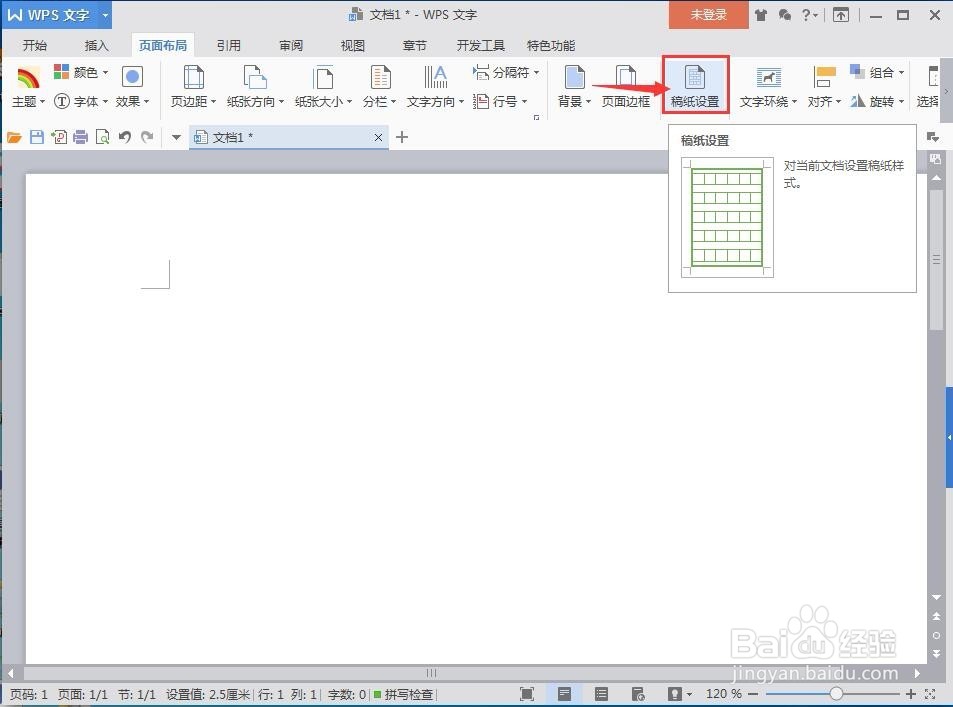Open the help question mark menu

[809, 15]
